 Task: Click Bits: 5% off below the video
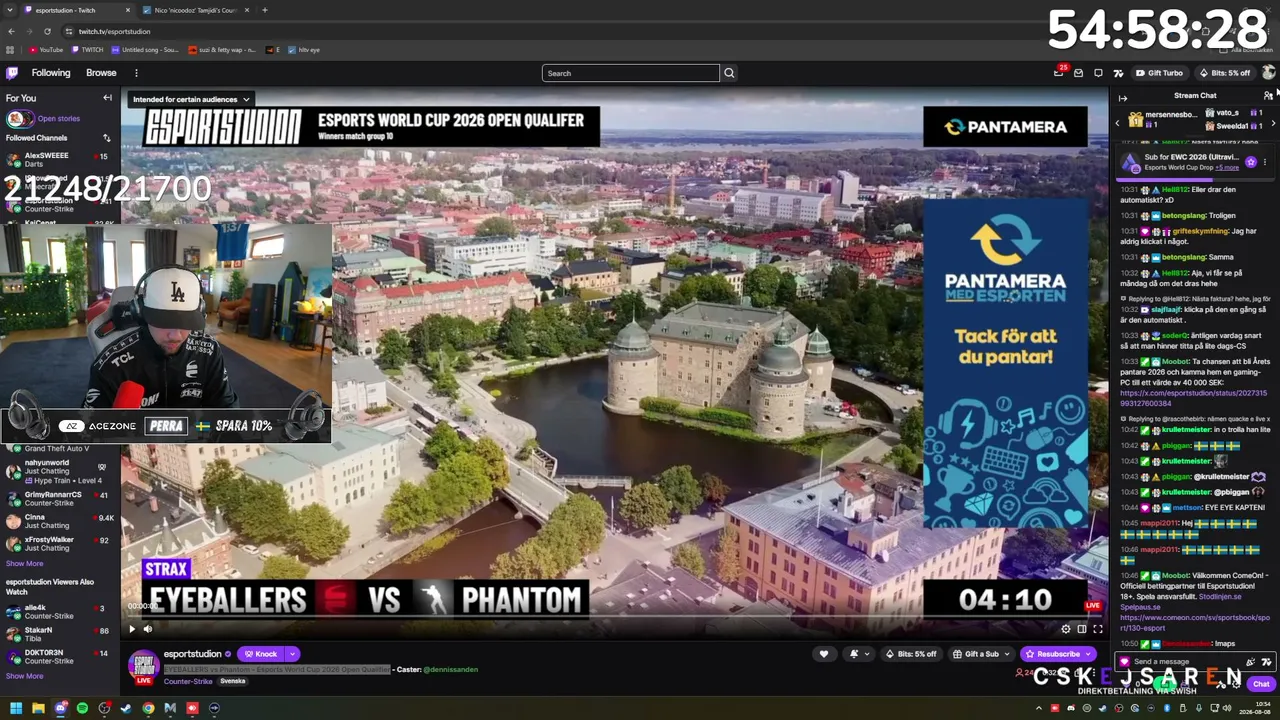[910, 654]
